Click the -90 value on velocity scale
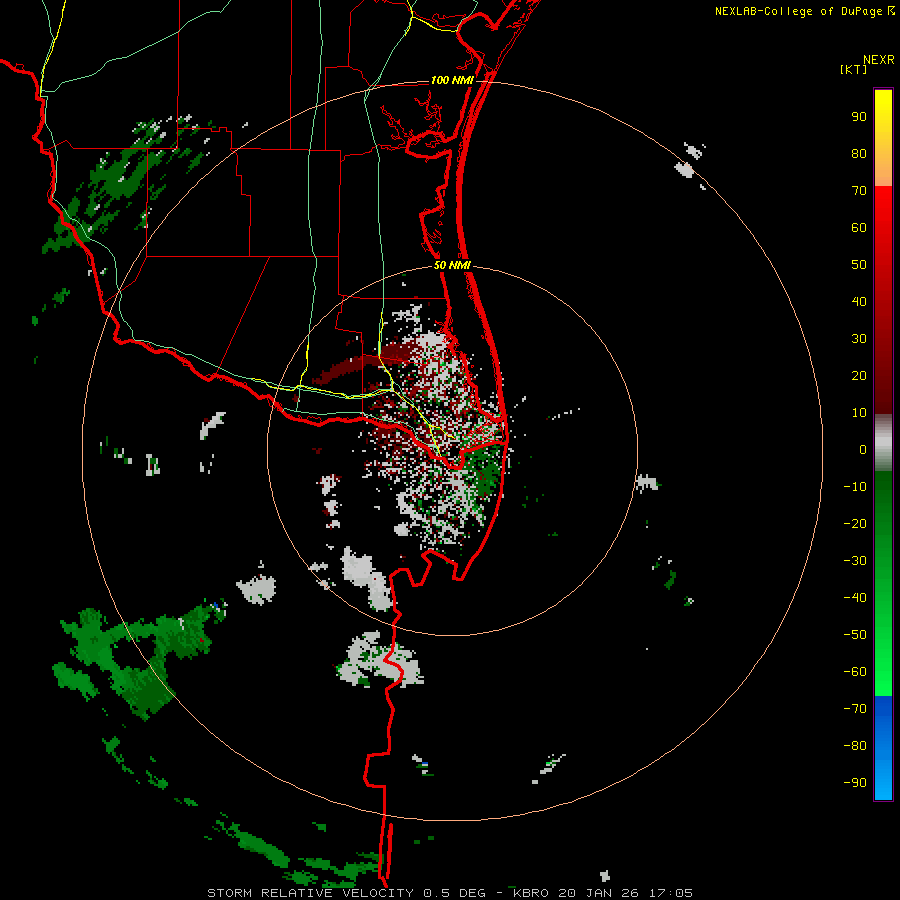900x900 pixels. coord(855,783)
